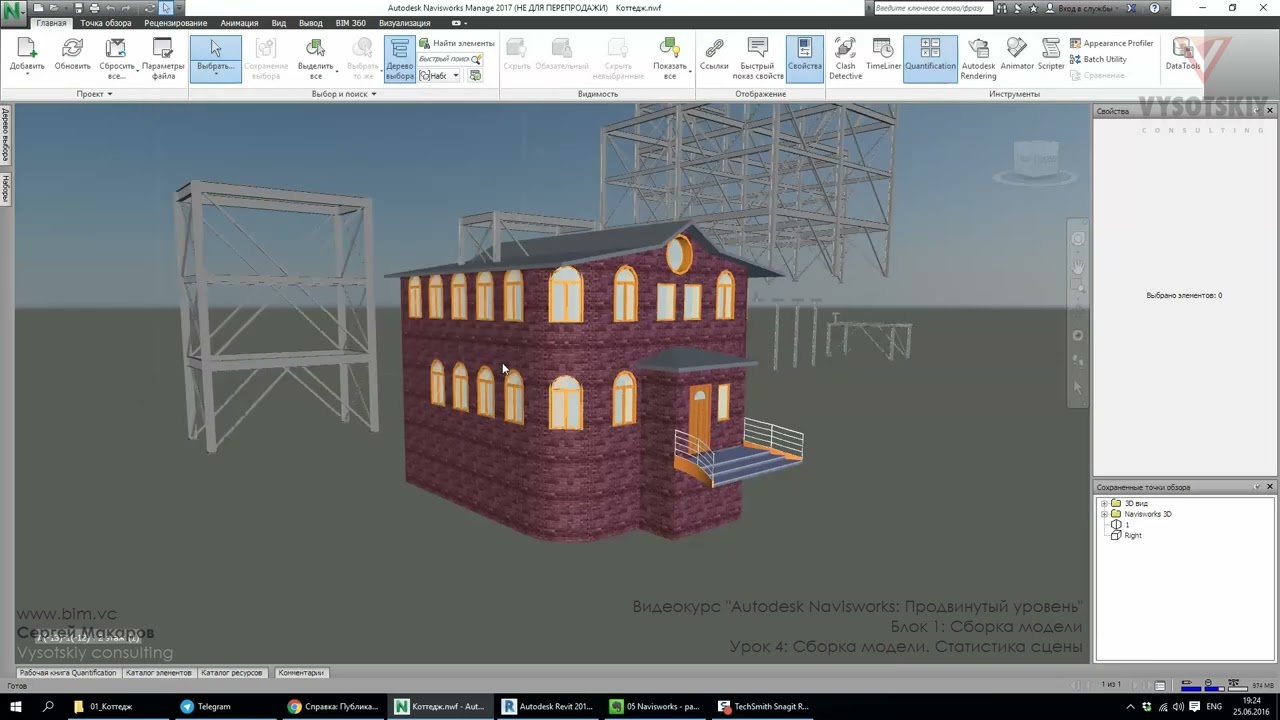Close the Свойства properties panel

(x=1270, y=111)
